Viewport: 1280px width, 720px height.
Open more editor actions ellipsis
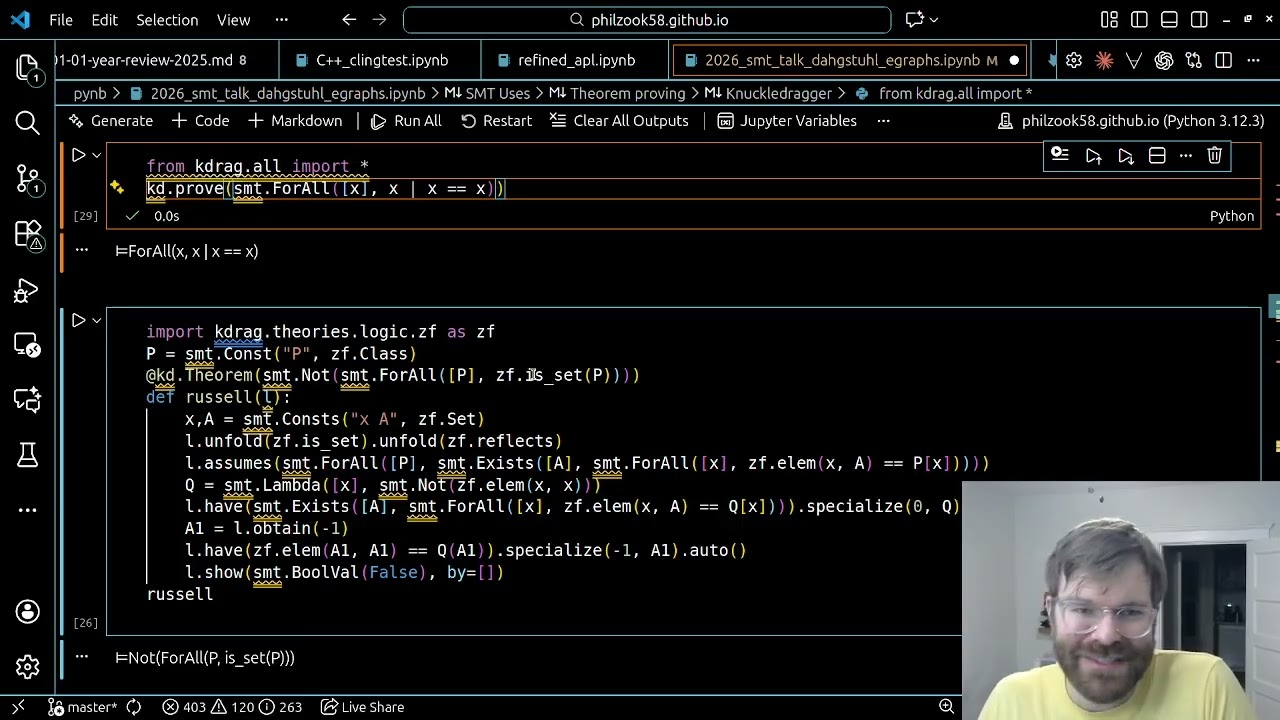[x=1254, y=60]
